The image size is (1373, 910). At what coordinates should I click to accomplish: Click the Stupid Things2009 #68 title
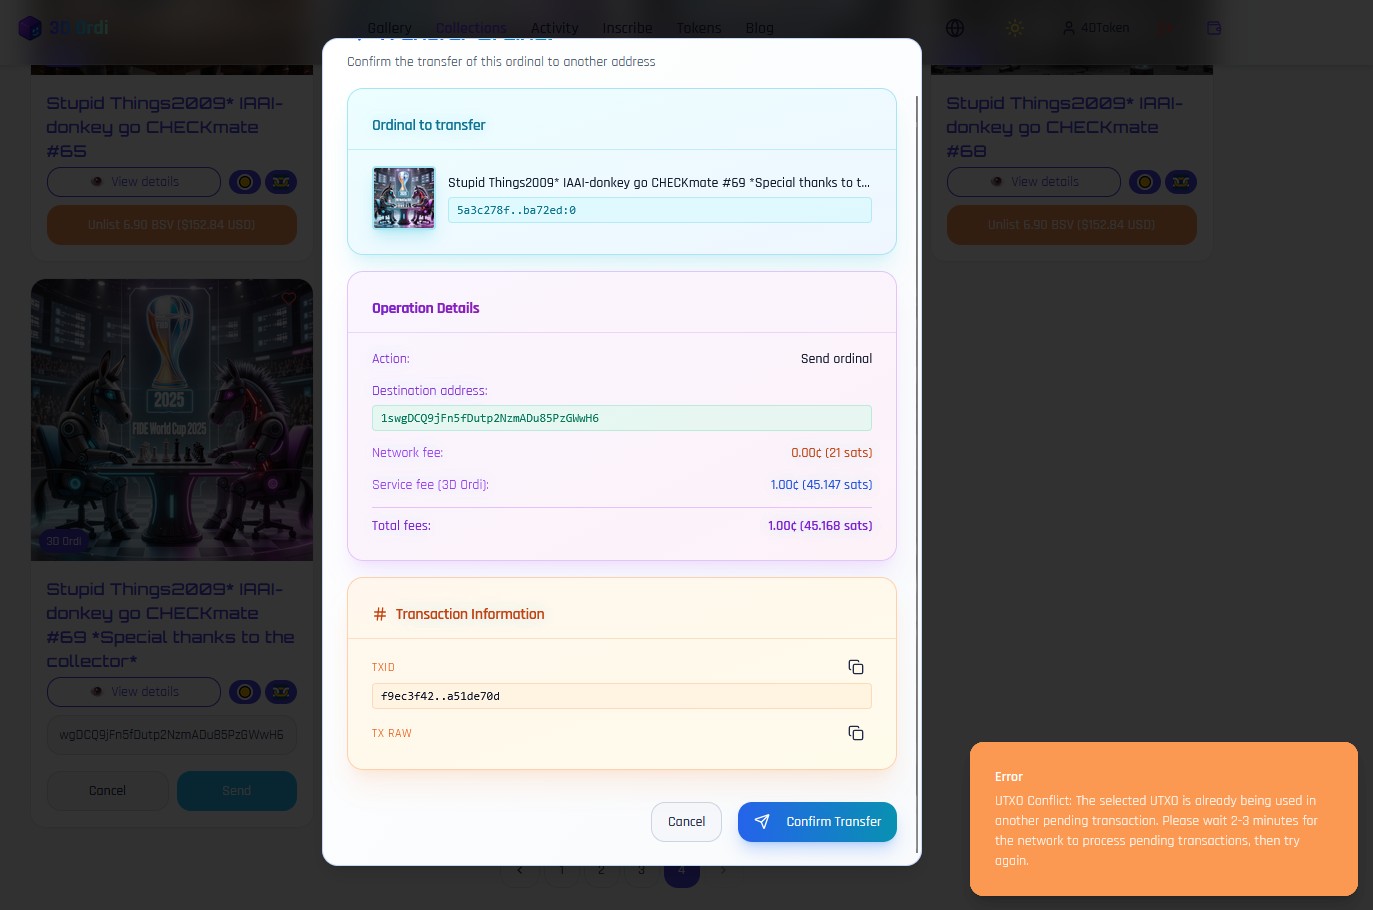click(1065, 127)
